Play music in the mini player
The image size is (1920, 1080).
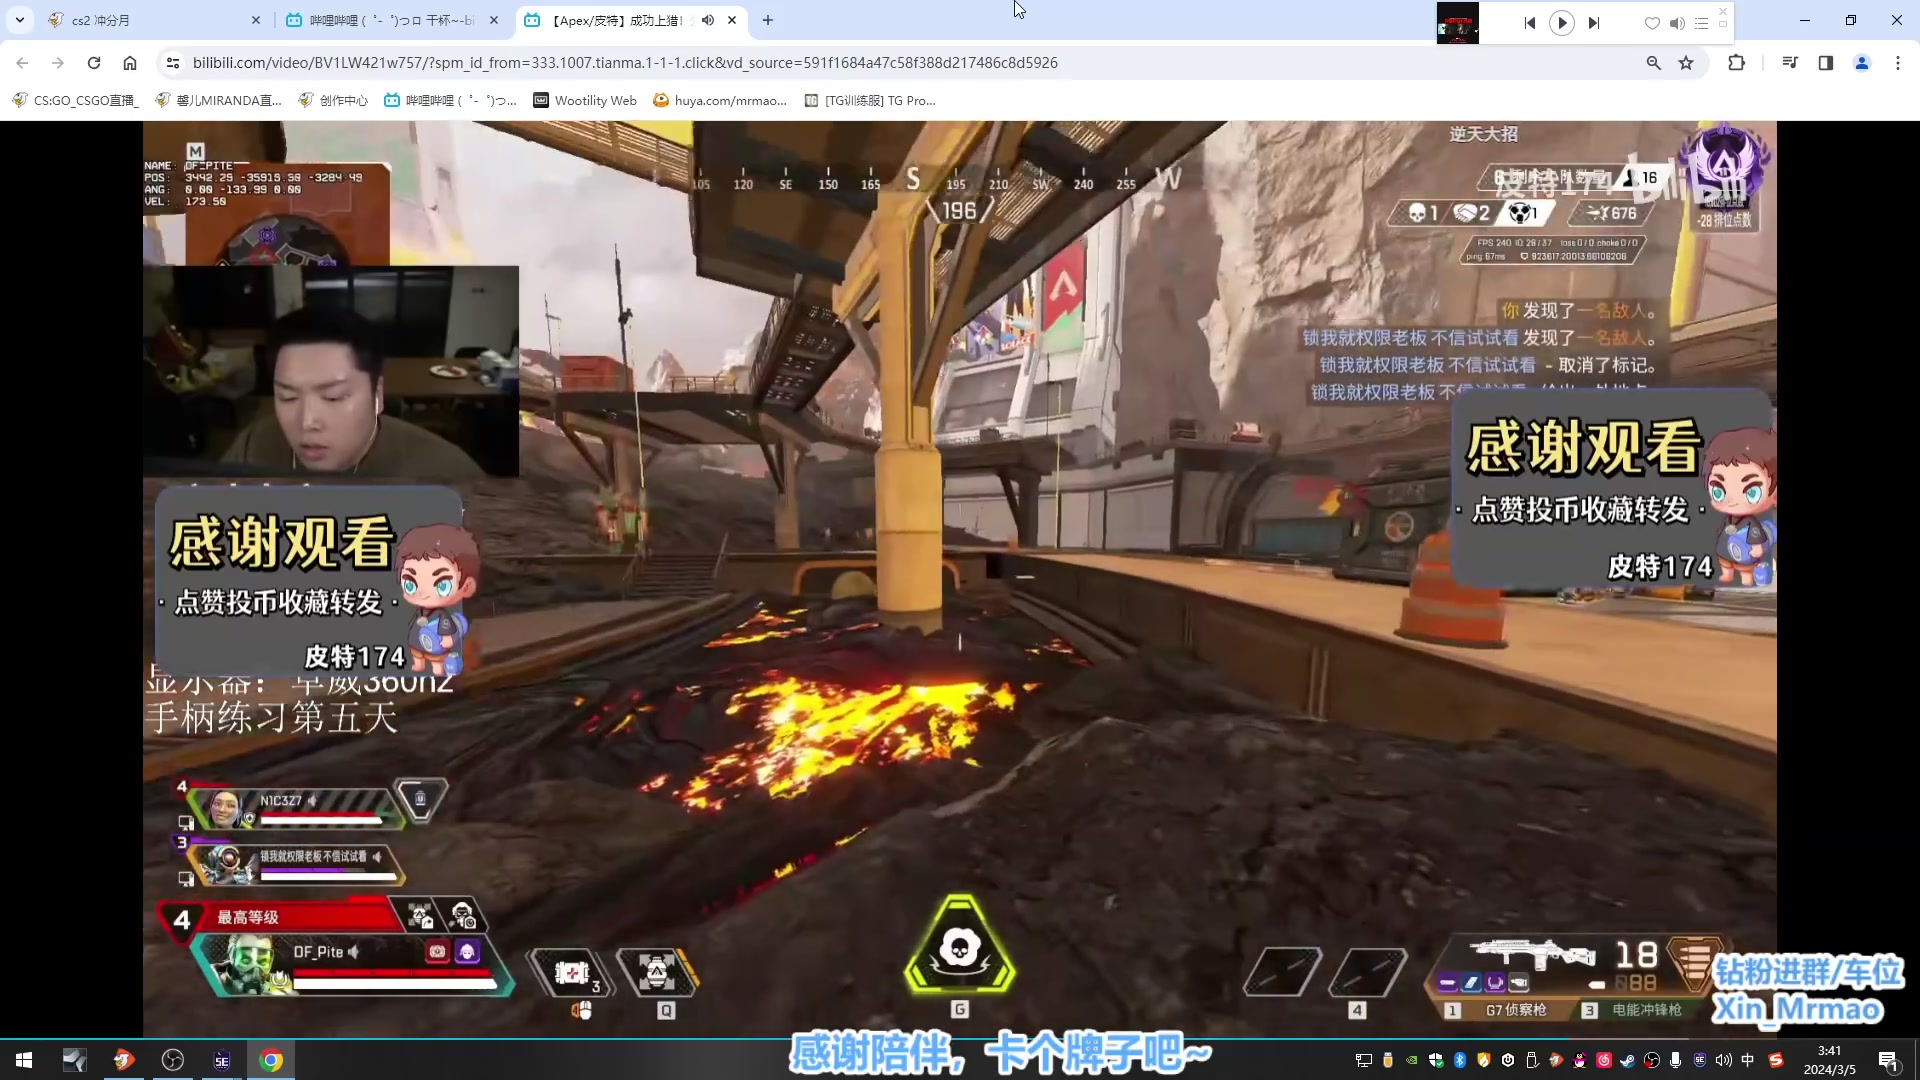(1561, 23)
